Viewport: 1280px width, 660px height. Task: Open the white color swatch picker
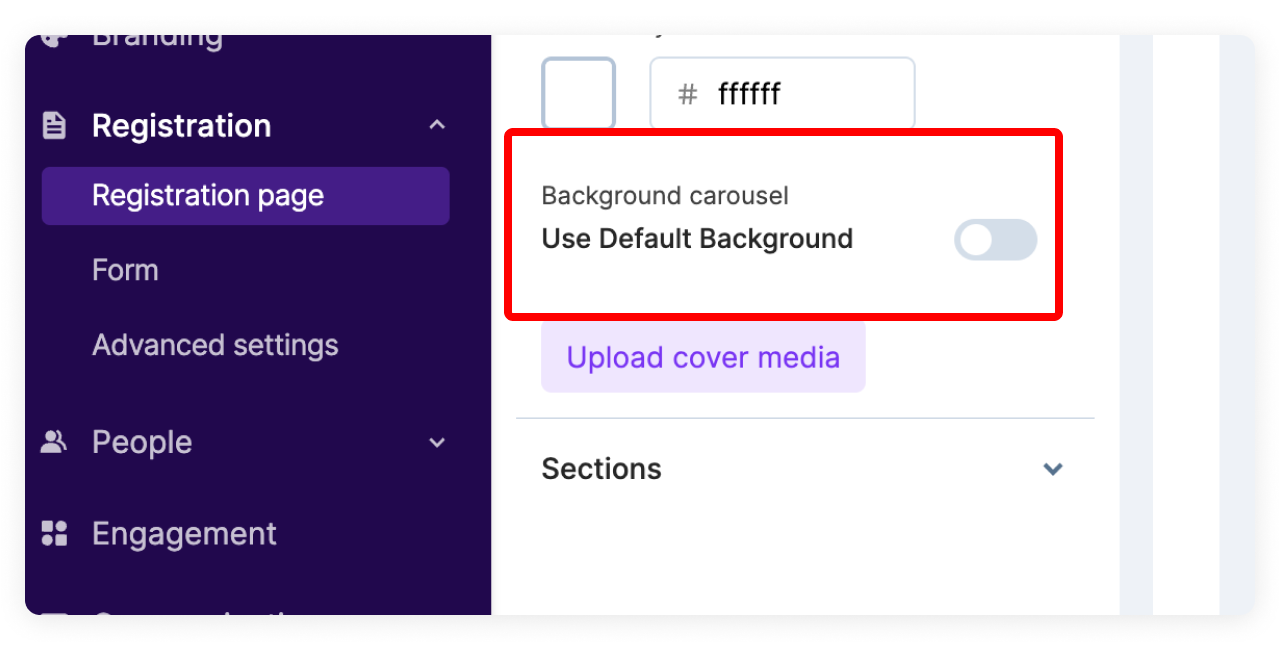(x=578, y=94)
